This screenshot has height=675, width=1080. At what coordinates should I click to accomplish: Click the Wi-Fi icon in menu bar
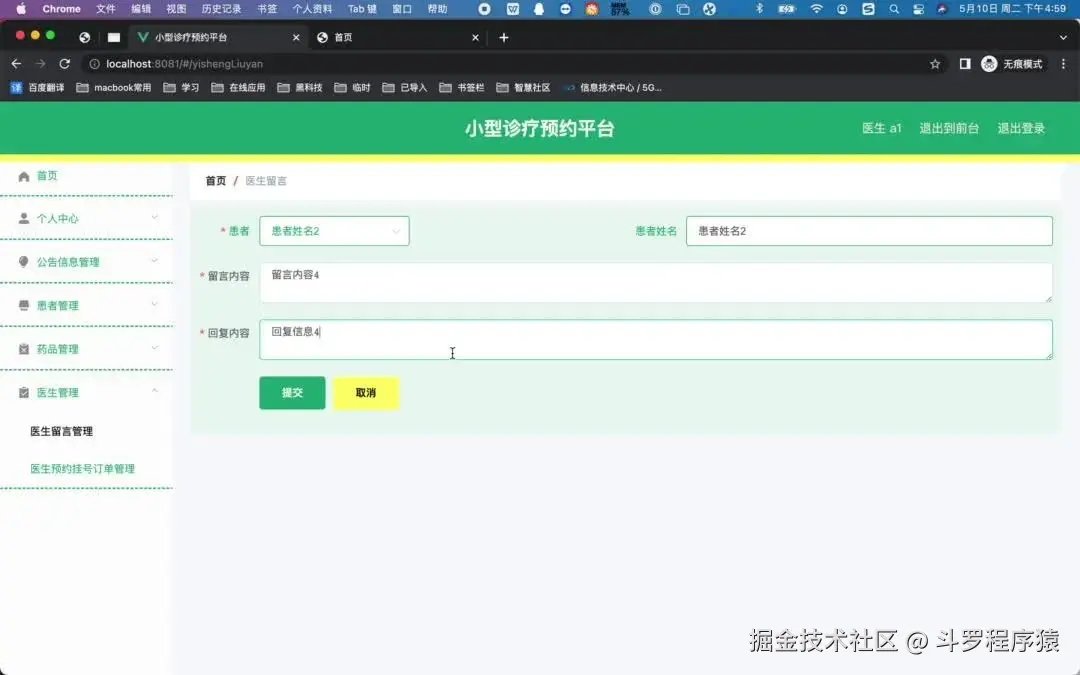816,9
